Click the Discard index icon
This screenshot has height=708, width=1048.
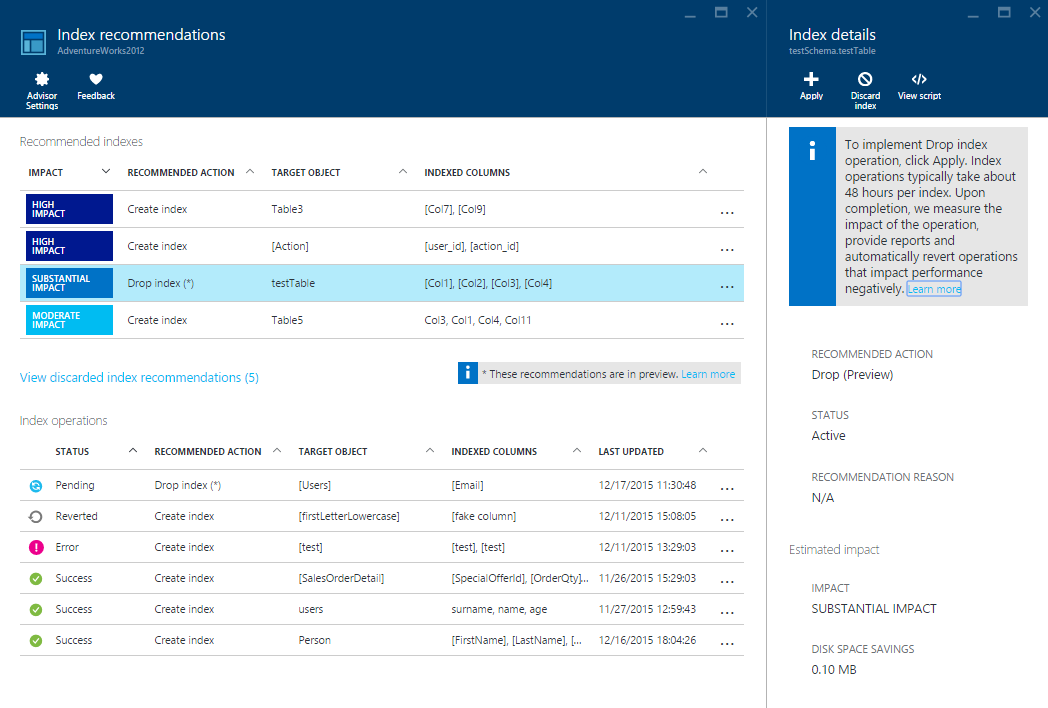865,80
